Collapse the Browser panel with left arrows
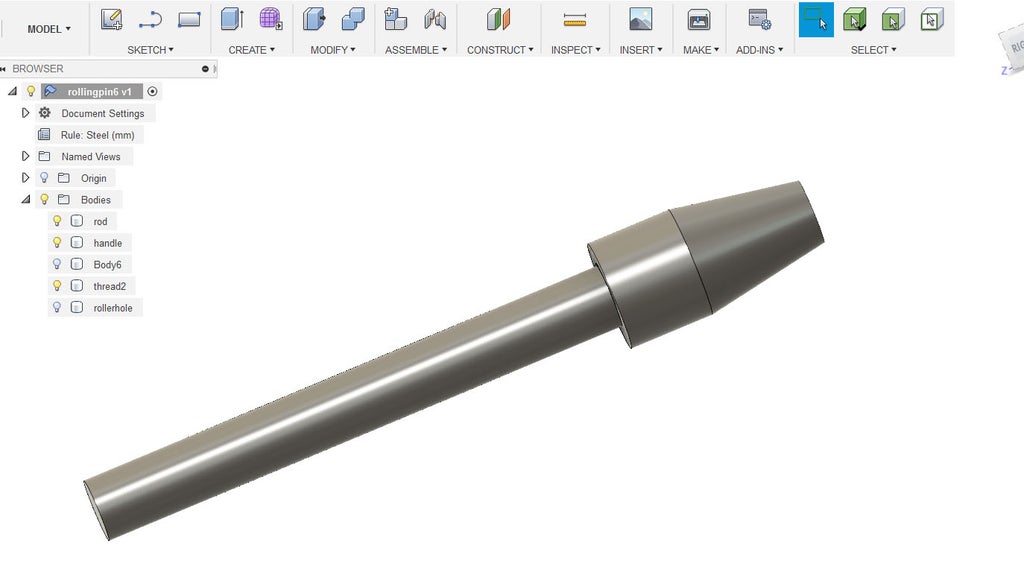 [3, 69]
